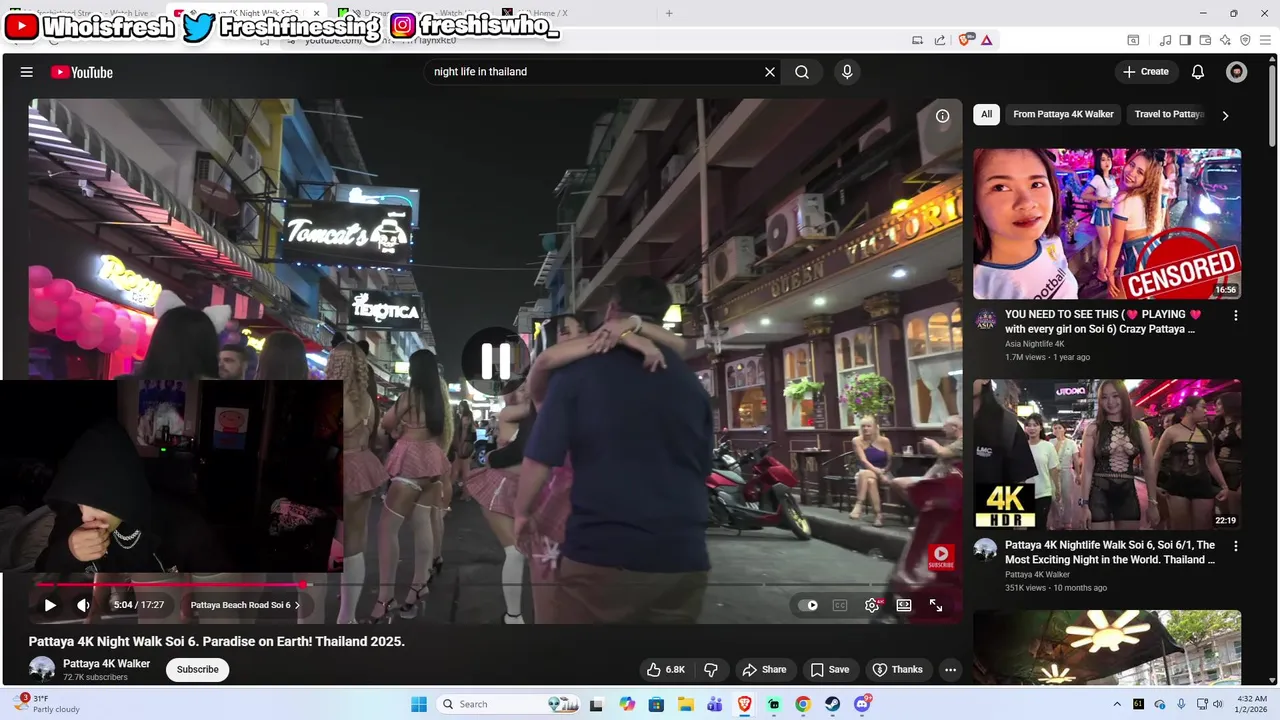Open a new browser tab

pos(669,13)
